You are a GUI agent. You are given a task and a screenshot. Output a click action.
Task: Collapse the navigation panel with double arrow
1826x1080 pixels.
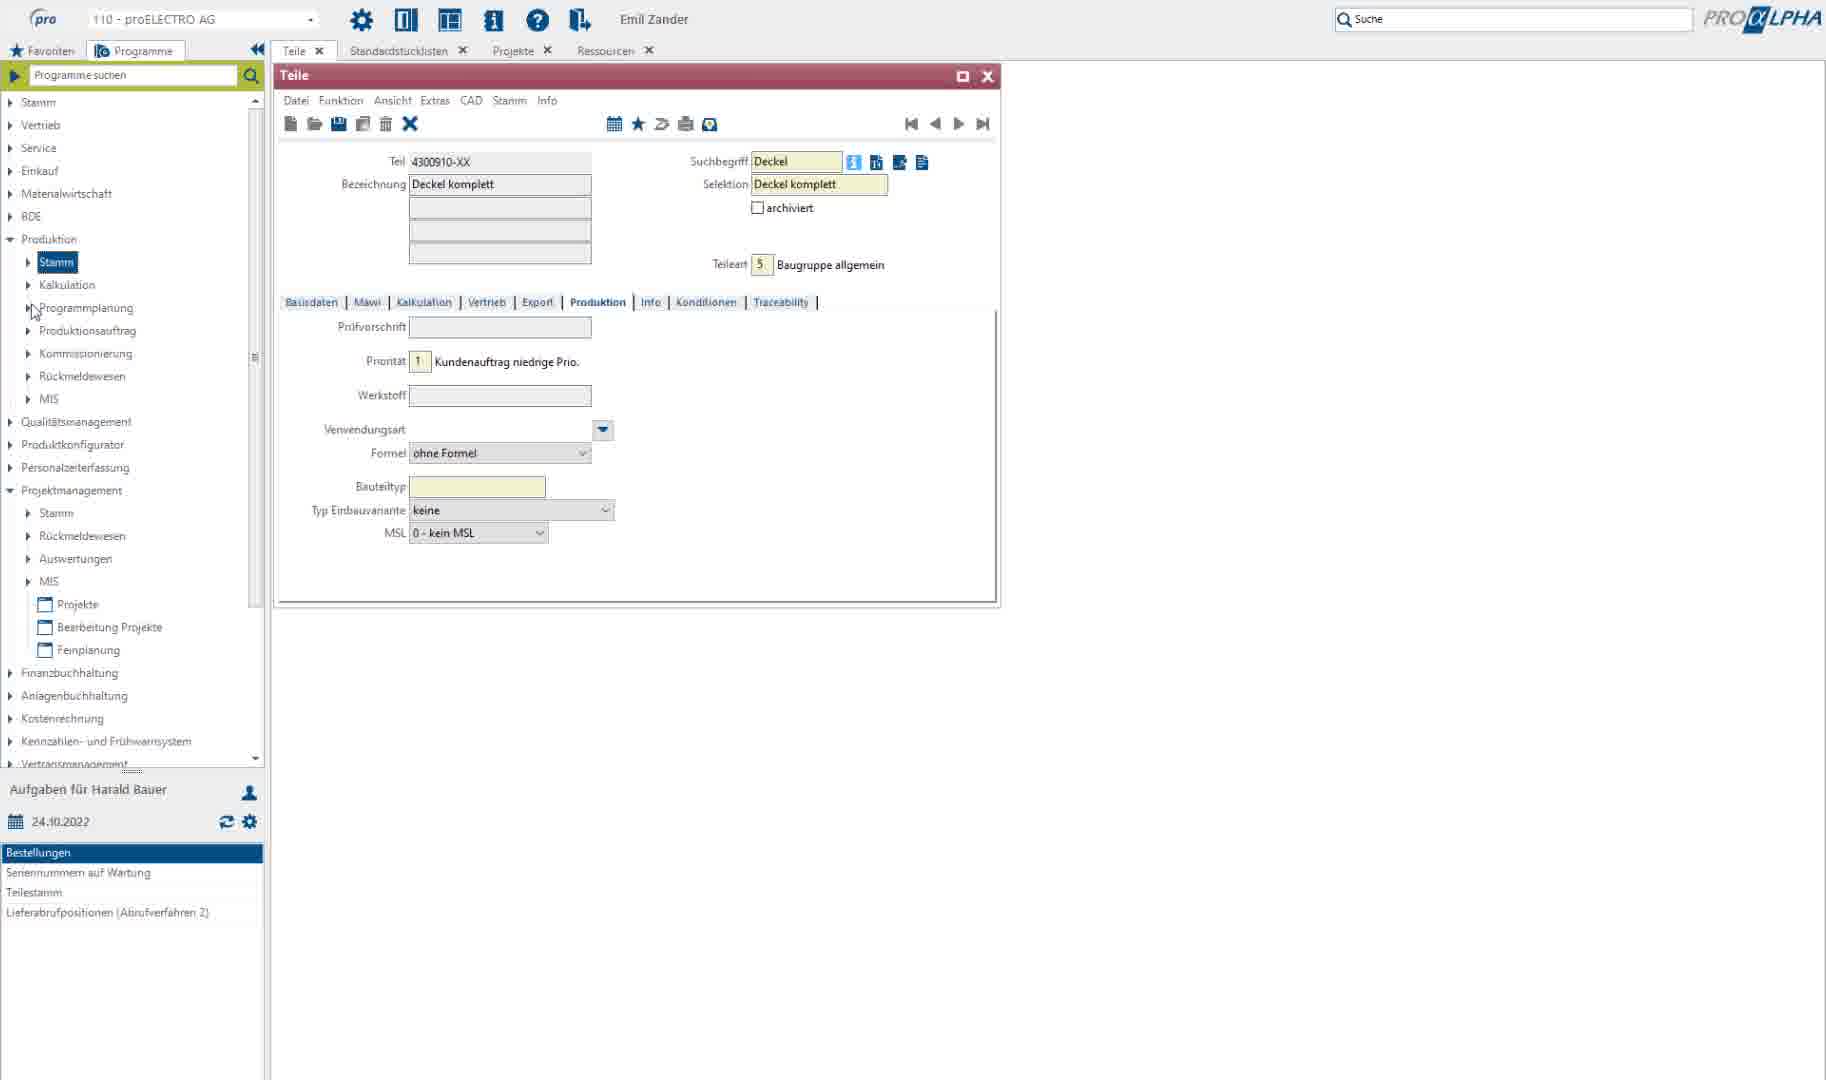tap(257, 49)
